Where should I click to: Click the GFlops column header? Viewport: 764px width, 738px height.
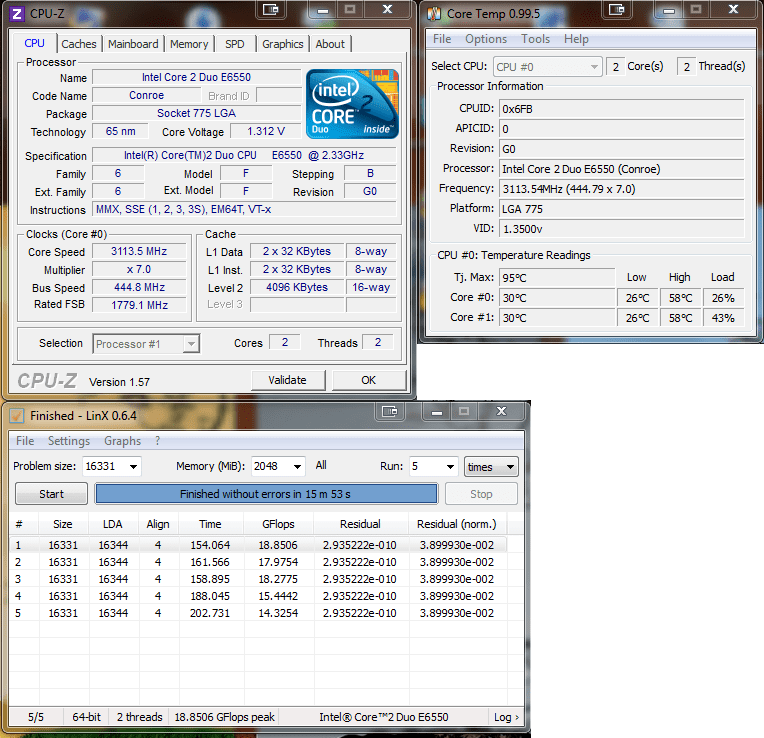[278, 524]
